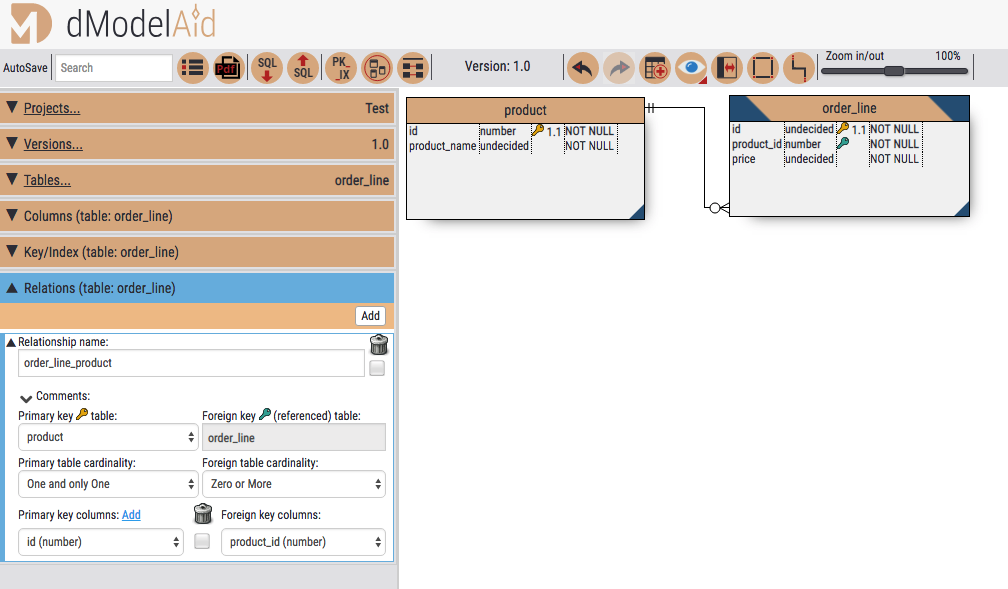Export the model as PDF
The image size is (1008, 589).
point(228,68)
